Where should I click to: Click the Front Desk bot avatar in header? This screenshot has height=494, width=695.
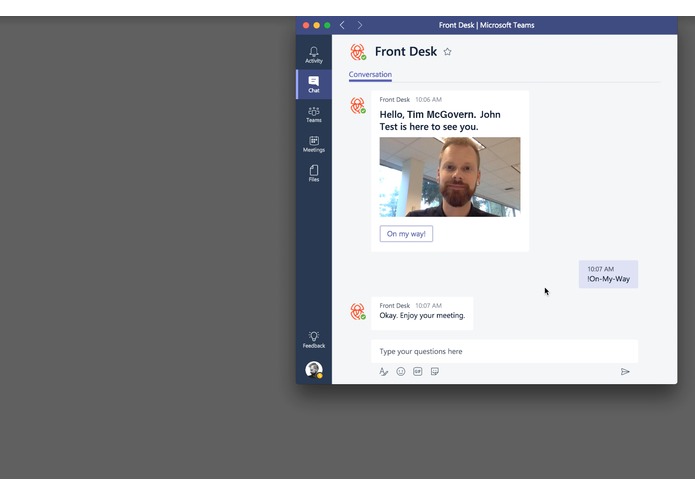(x=358, y=52)
